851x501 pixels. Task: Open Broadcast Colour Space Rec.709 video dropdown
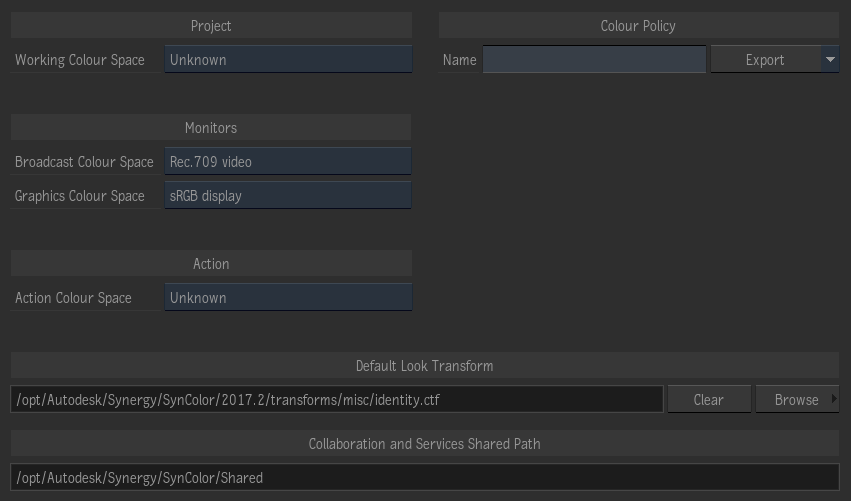[288, 162]
